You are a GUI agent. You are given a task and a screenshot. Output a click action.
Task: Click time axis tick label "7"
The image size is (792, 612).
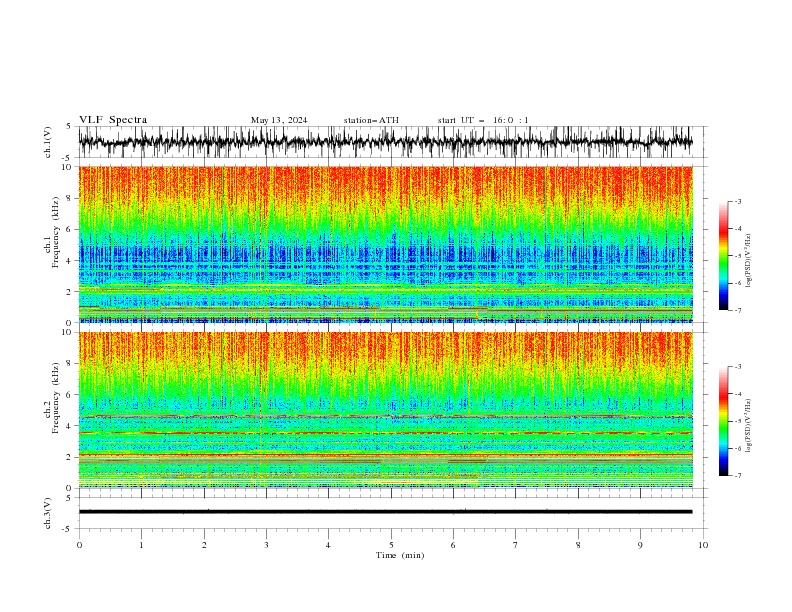[516, 545]
